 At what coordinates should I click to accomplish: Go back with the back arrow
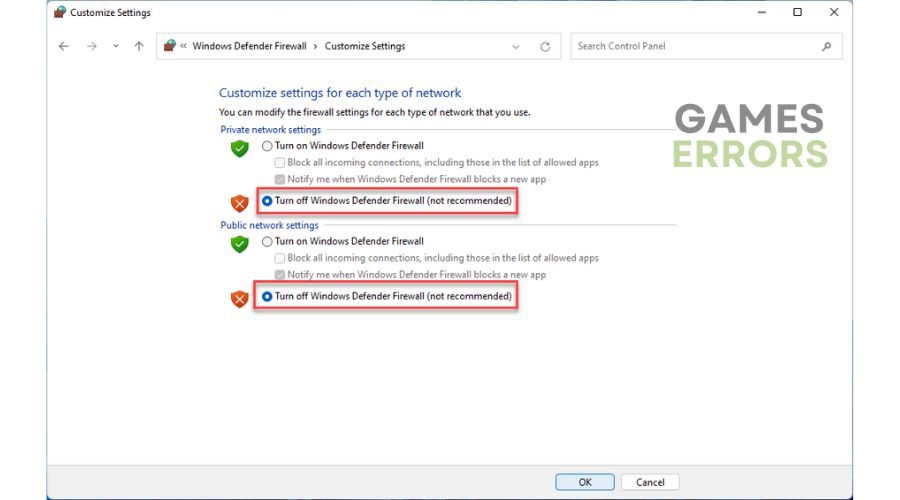pos(64,46)
